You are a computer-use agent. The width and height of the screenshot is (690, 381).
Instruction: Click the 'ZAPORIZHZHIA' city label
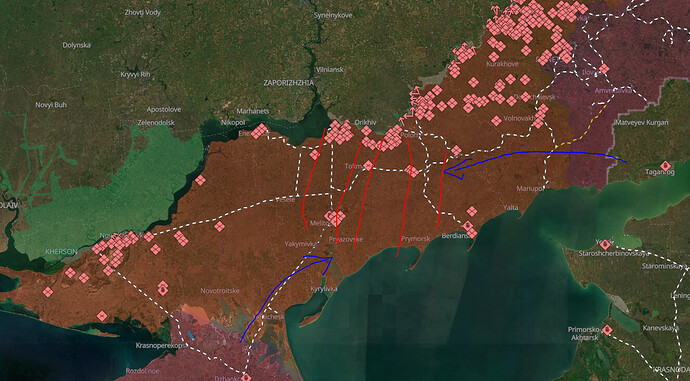coord(289,83)
